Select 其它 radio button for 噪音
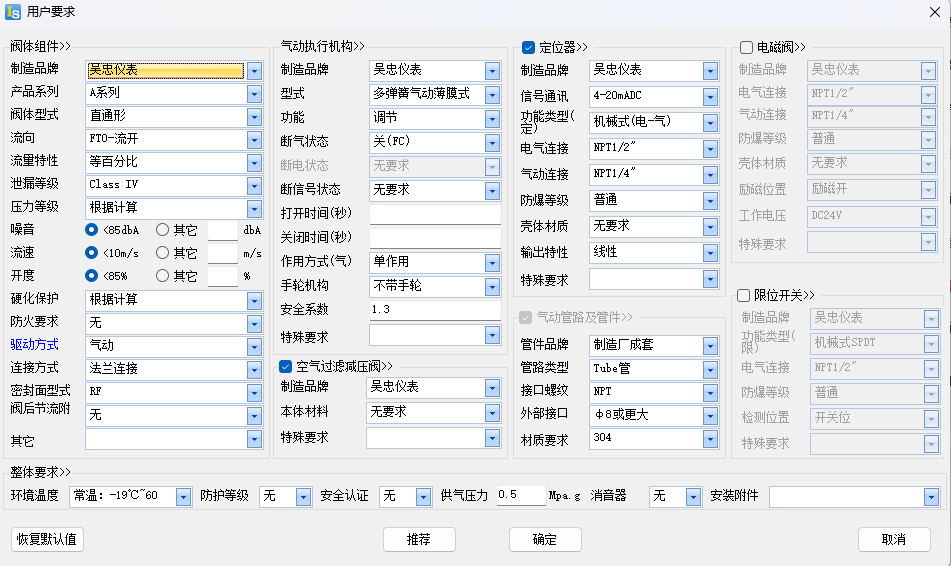This screenshot has height=566, width=951. tap(162, 230)
